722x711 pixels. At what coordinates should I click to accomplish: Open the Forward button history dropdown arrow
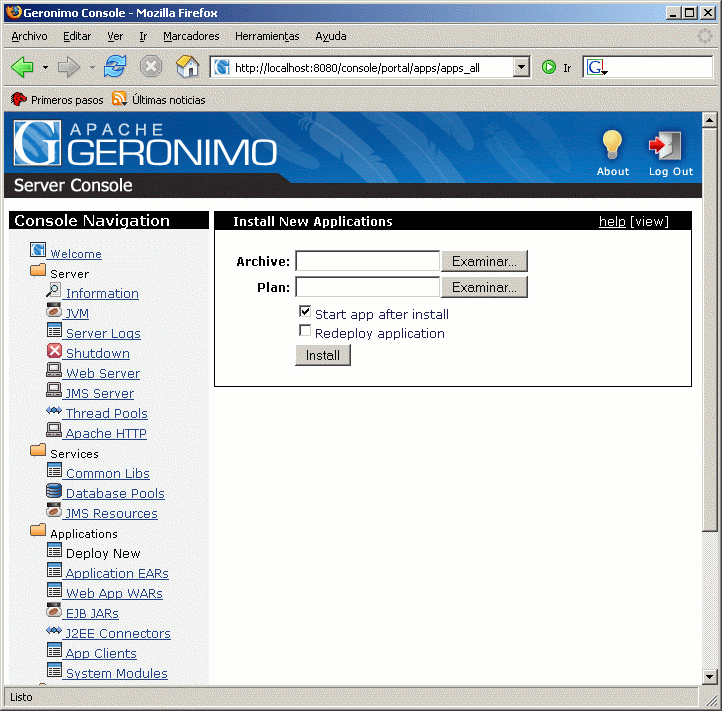pyautogui.click(x=92, y=68)
